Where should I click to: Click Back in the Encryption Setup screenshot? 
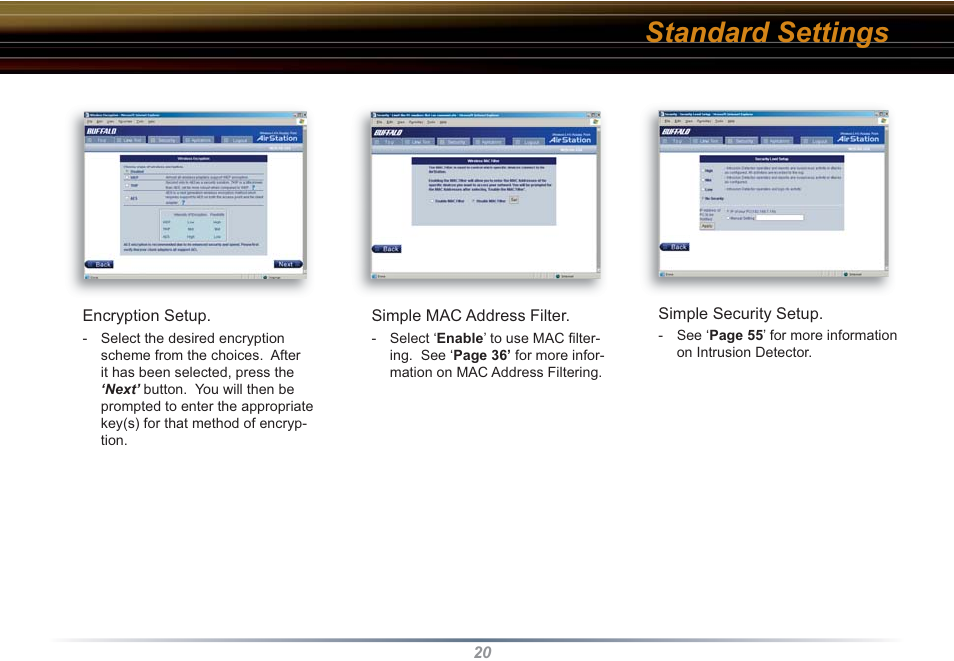[99, 264]
